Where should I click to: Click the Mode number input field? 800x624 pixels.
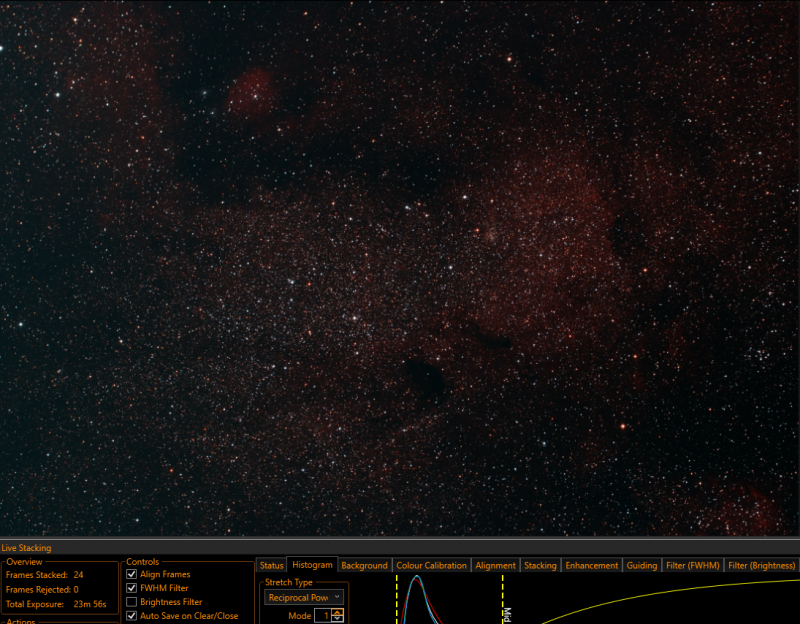[323, 616]
